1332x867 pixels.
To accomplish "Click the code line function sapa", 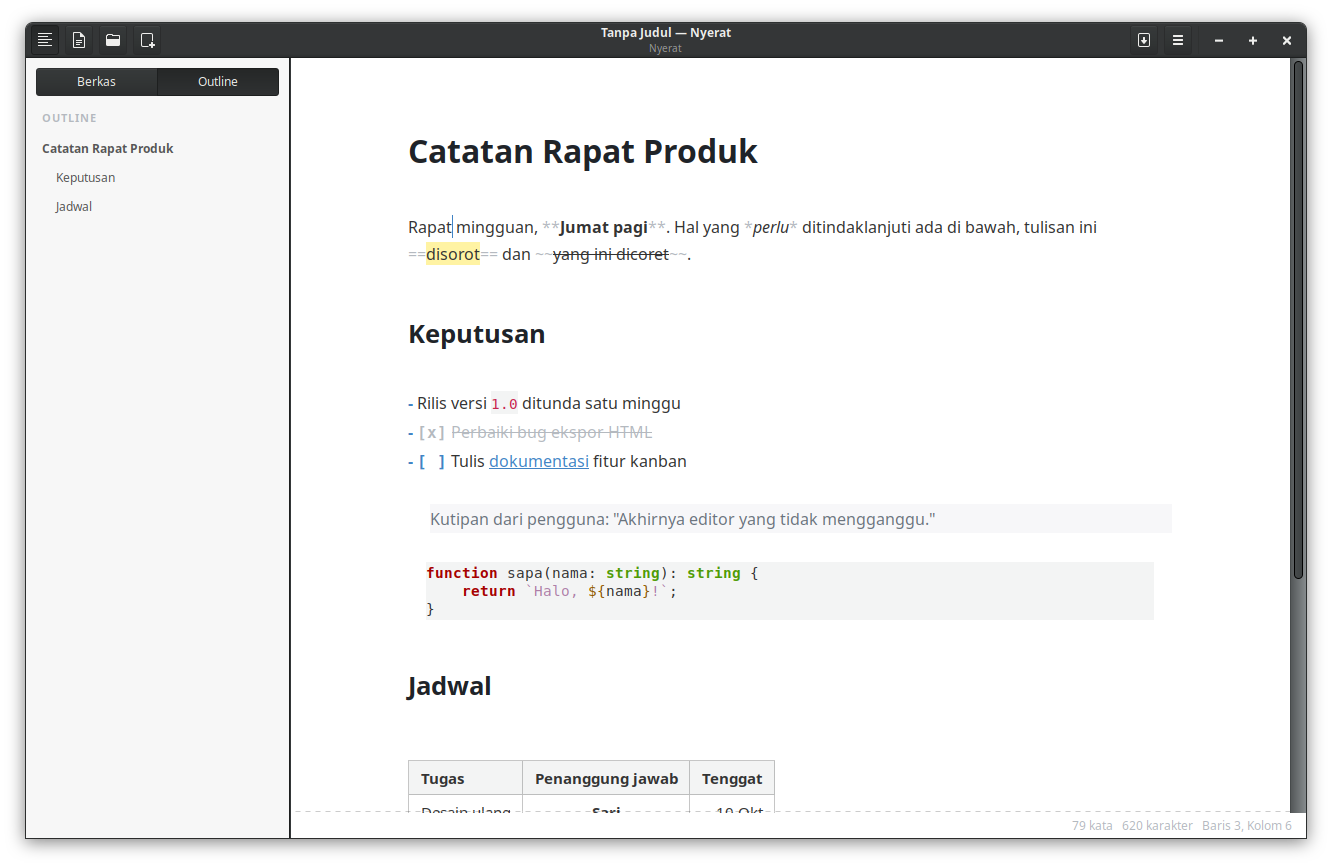I will pyautogui.click(x=593, y=573).
